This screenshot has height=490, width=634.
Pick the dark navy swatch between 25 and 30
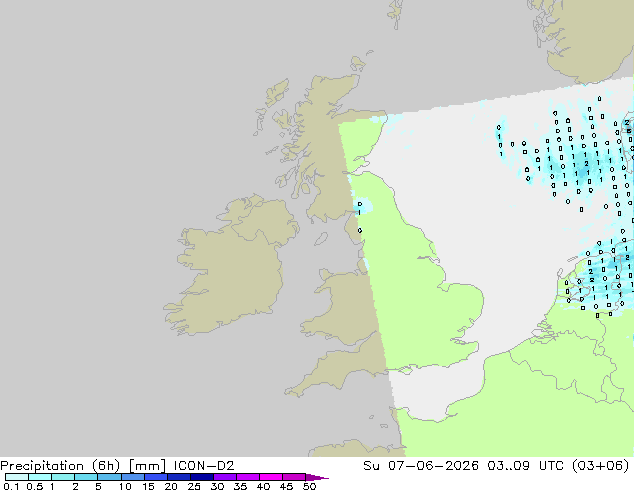click(x=202, y=477)
